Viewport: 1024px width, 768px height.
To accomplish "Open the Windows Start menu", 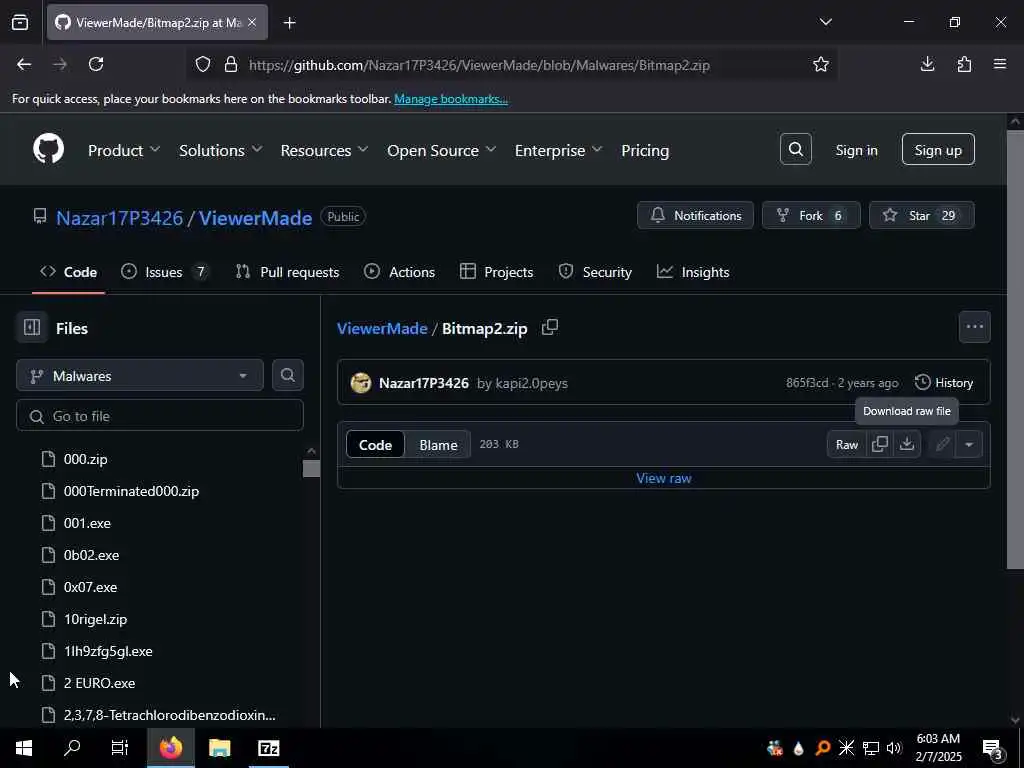I will point(24,748).
